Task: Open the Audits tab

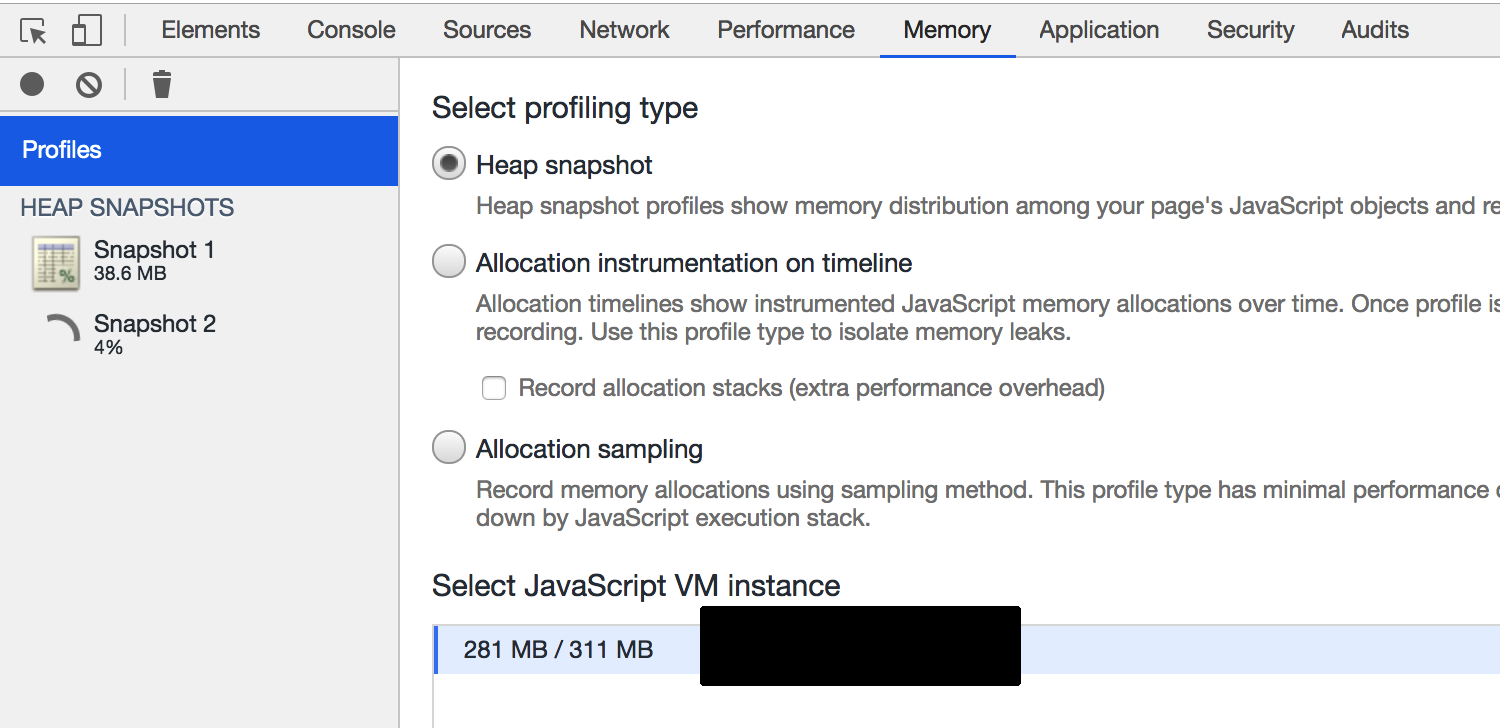Action: click(x=1375, y=30)
